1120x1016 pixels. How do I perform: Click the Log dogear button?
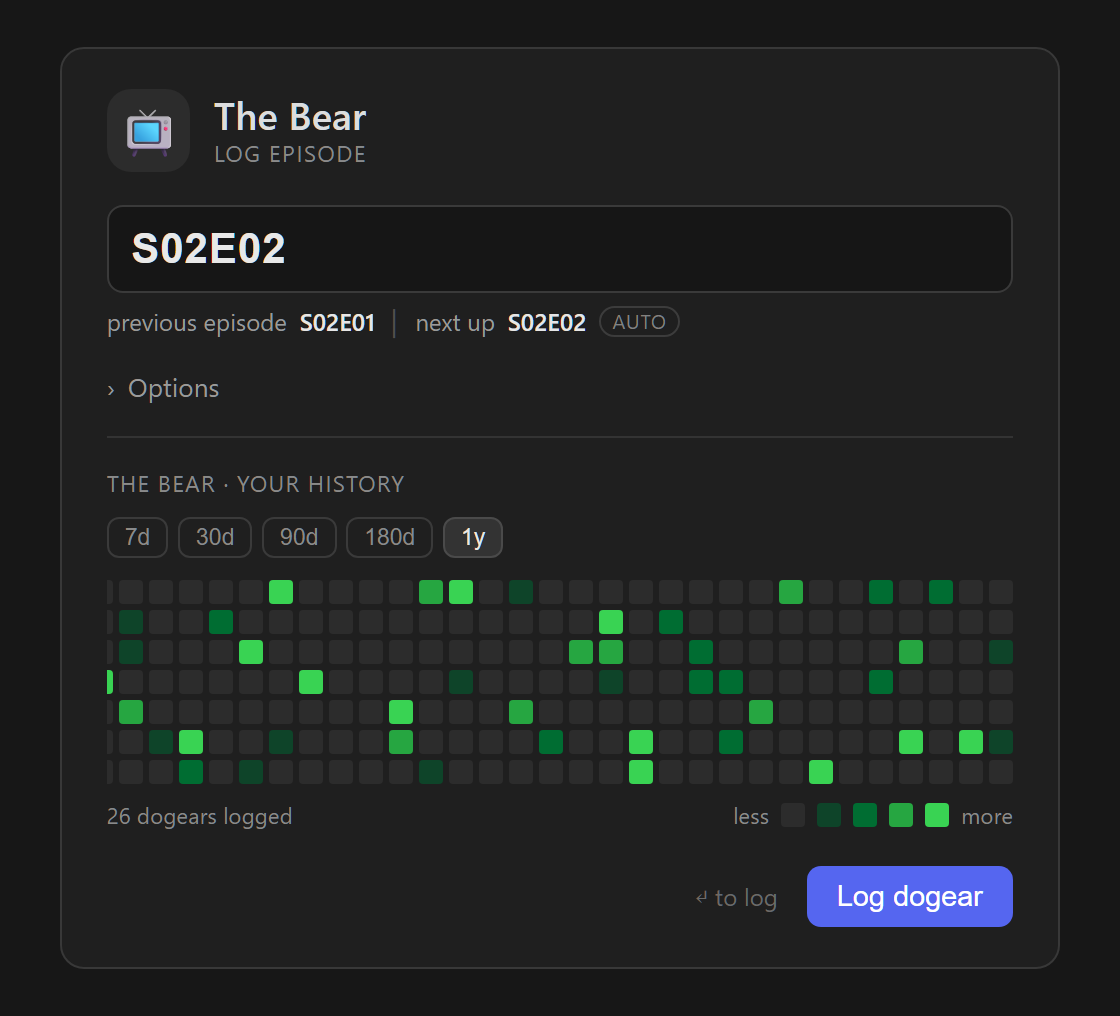[909, 897]
